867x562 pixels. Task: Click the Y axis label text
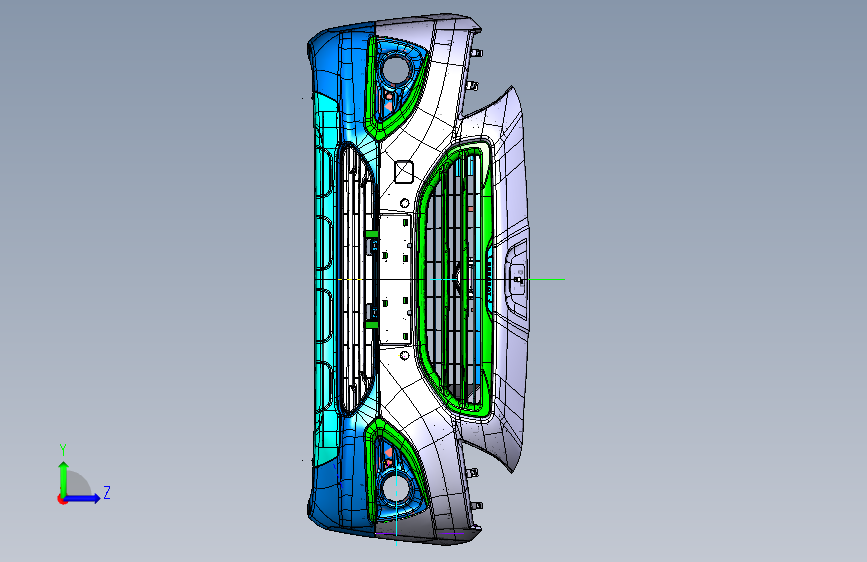point(63,450)
